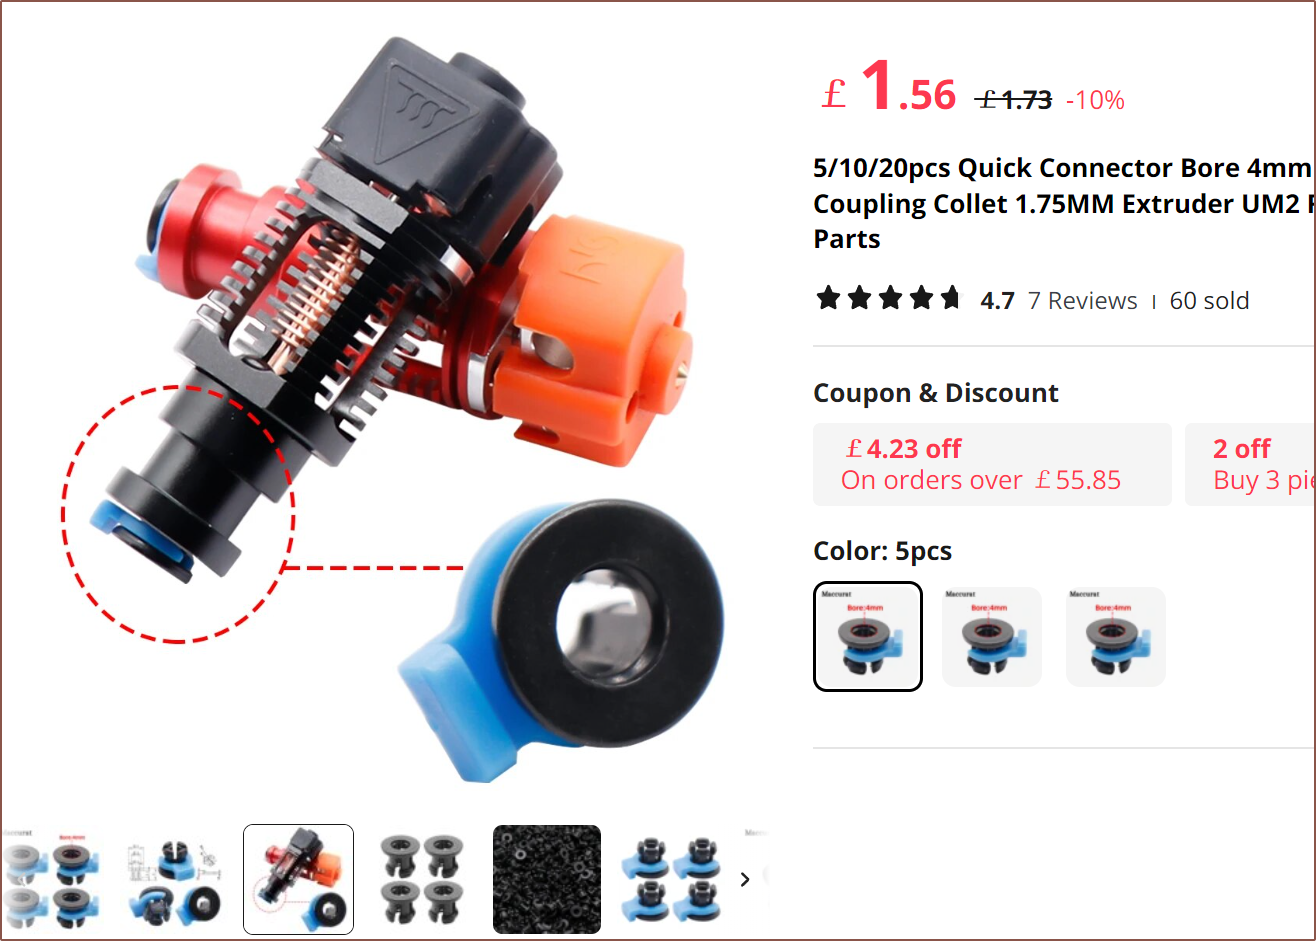Choose the third color variant swatch
The height and width of the screenshot is (941, 1316).
tap(1115, 636)
